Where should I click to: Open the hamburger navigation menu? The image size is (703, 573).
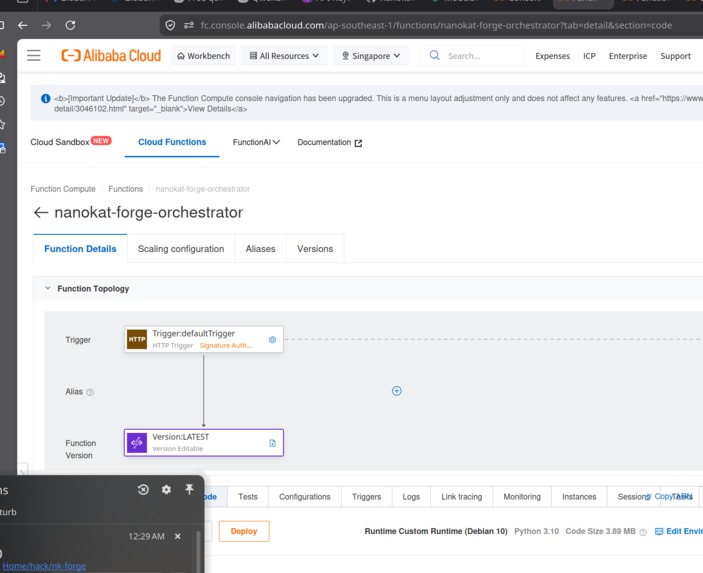tap(34, 56)
